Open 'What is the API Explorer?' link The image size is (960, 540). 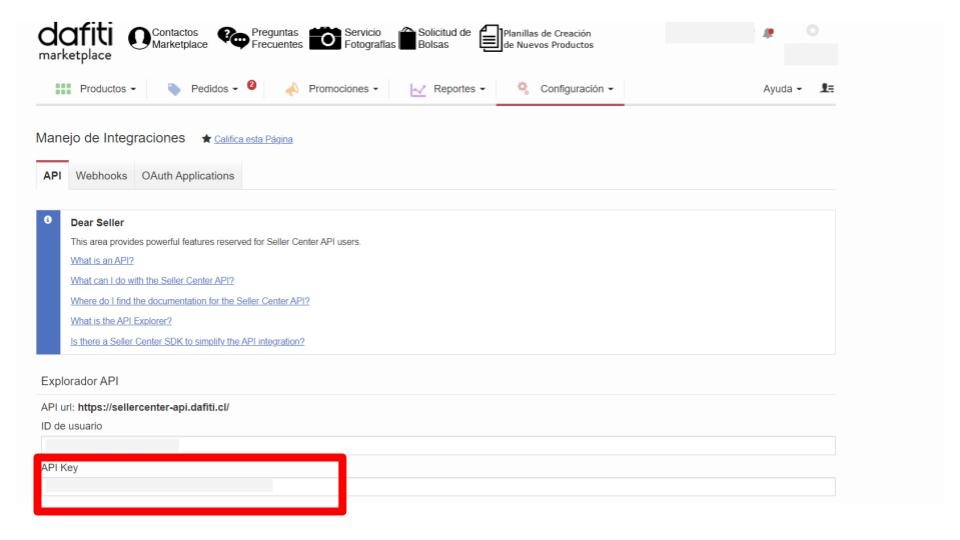[121, 321]
